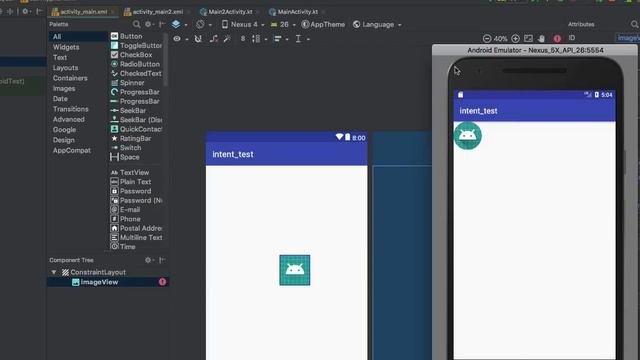Click the zoom out minus icon
Screen dimensions: 640x360
pyautogui.click(x=487, y=39)
